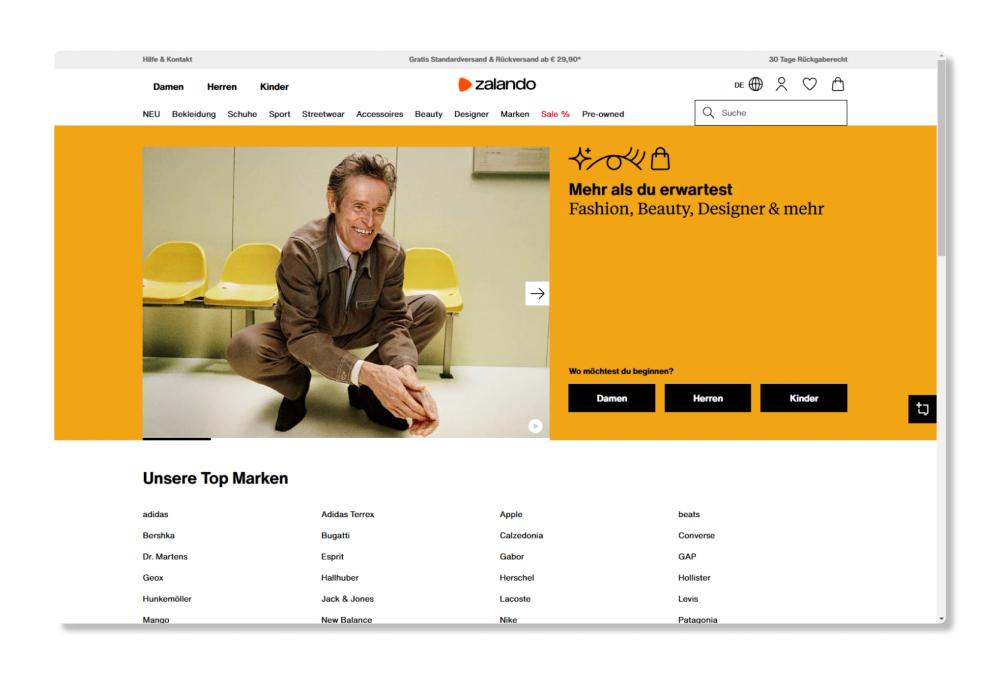Click the Levis brand link
The height and width of the screenshot is (674, 1000).
tap(688, 598)
